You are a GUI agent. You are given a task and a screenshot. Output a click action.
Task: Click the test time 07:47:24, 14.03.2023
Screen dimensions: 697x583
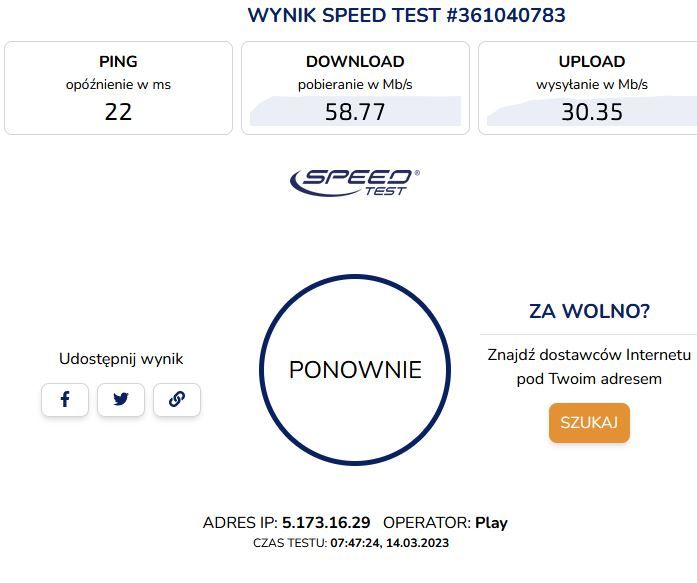(x=389, y=543)
